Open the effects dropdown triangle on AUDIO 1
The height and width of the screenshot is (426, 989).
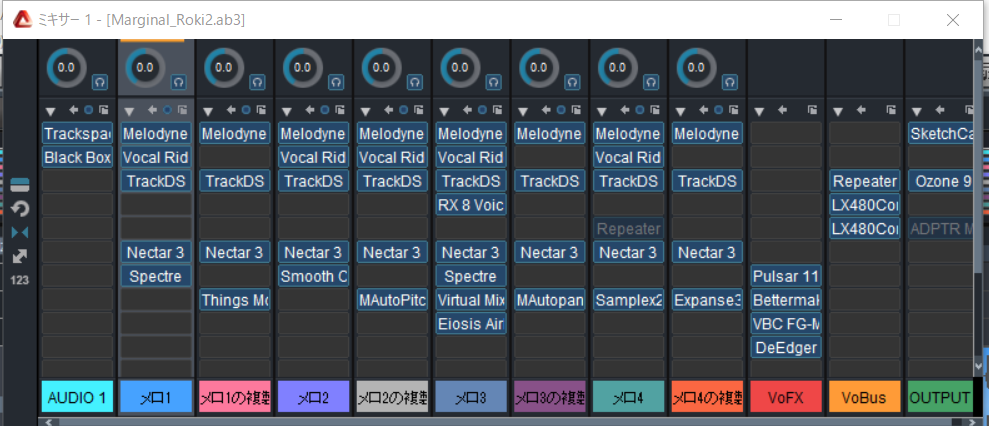pos(50,112)
